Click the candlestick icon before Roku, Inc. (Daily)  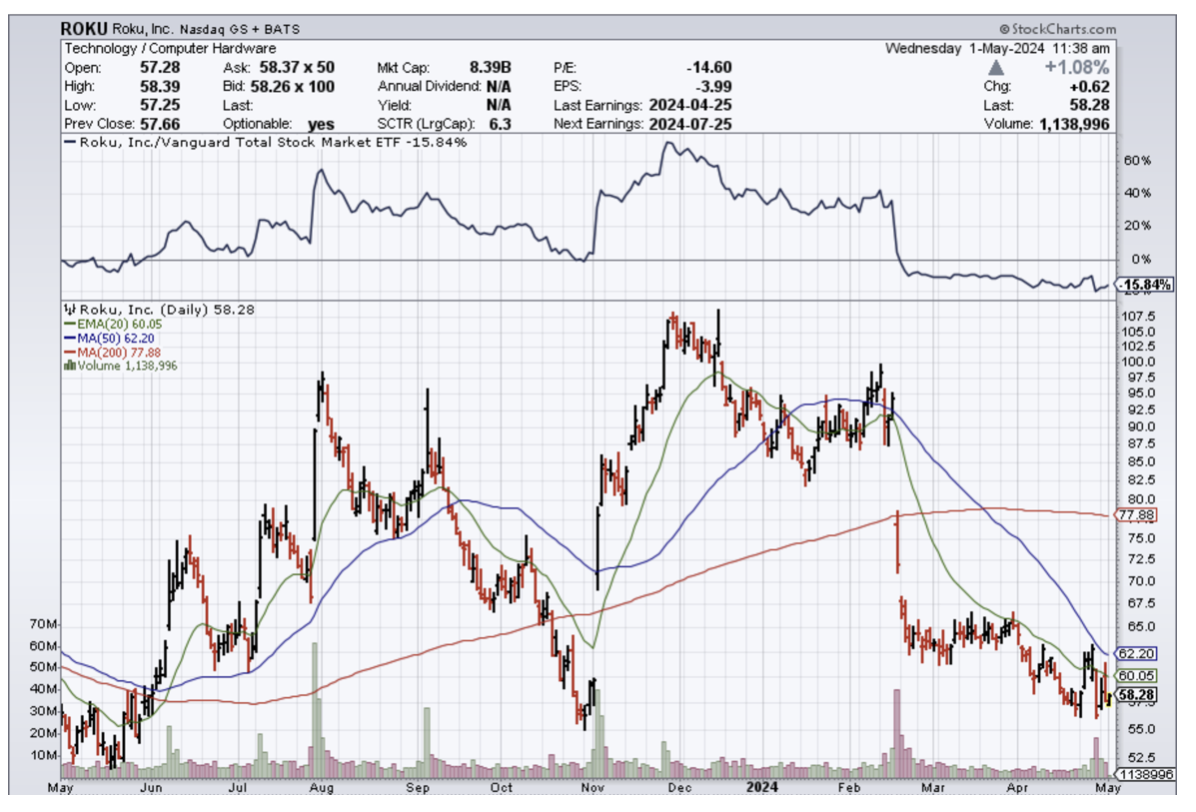[69, 310]
